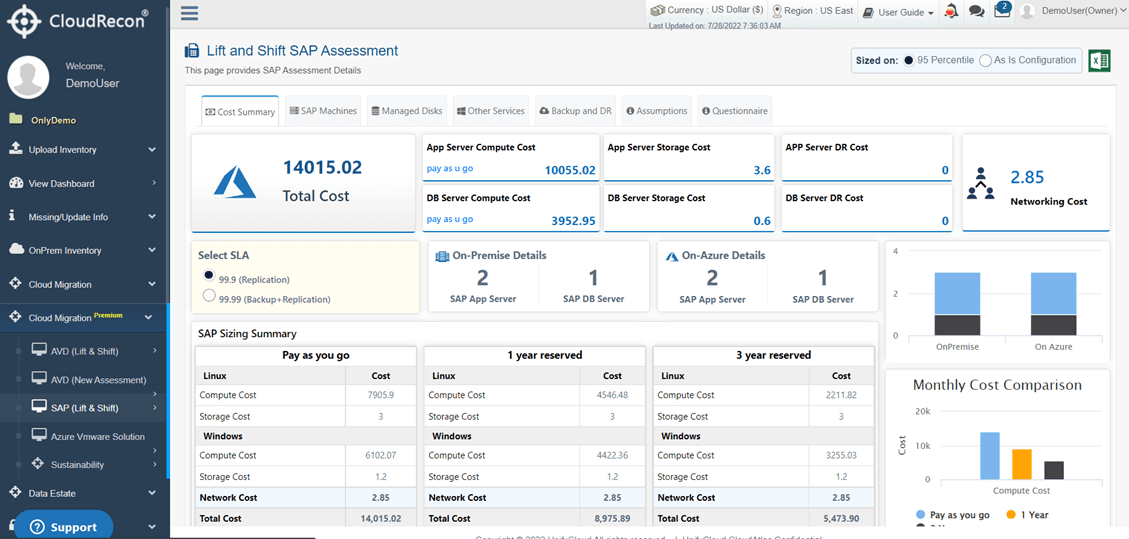Open the User Guide dropdown

(898, 12)
